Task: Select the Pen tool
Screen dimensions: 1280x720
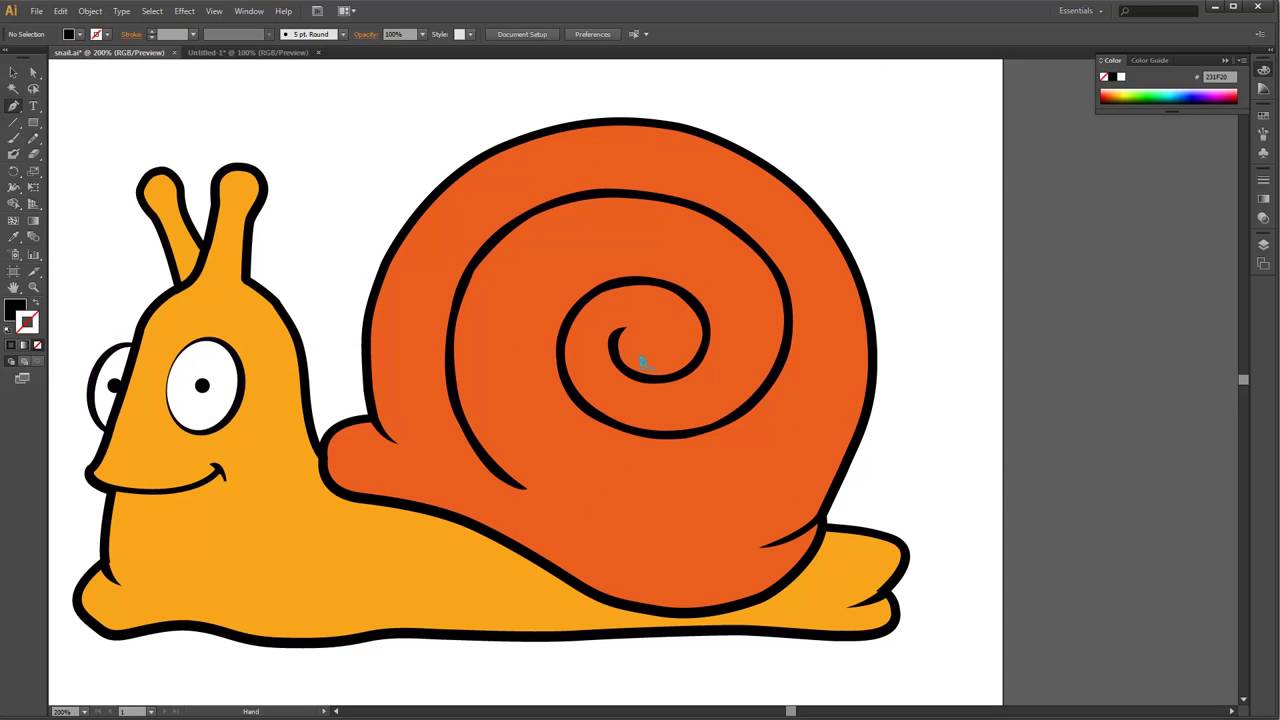Action: point(13,105)
